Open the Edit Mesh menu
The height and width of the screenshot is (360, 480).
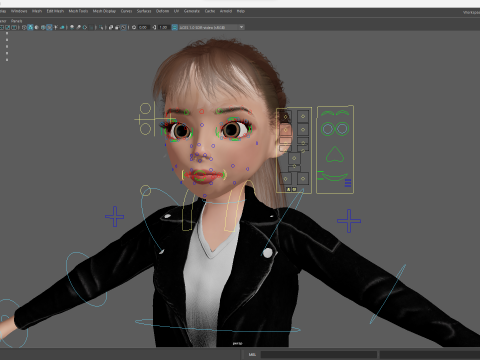(x=55, y=11)
